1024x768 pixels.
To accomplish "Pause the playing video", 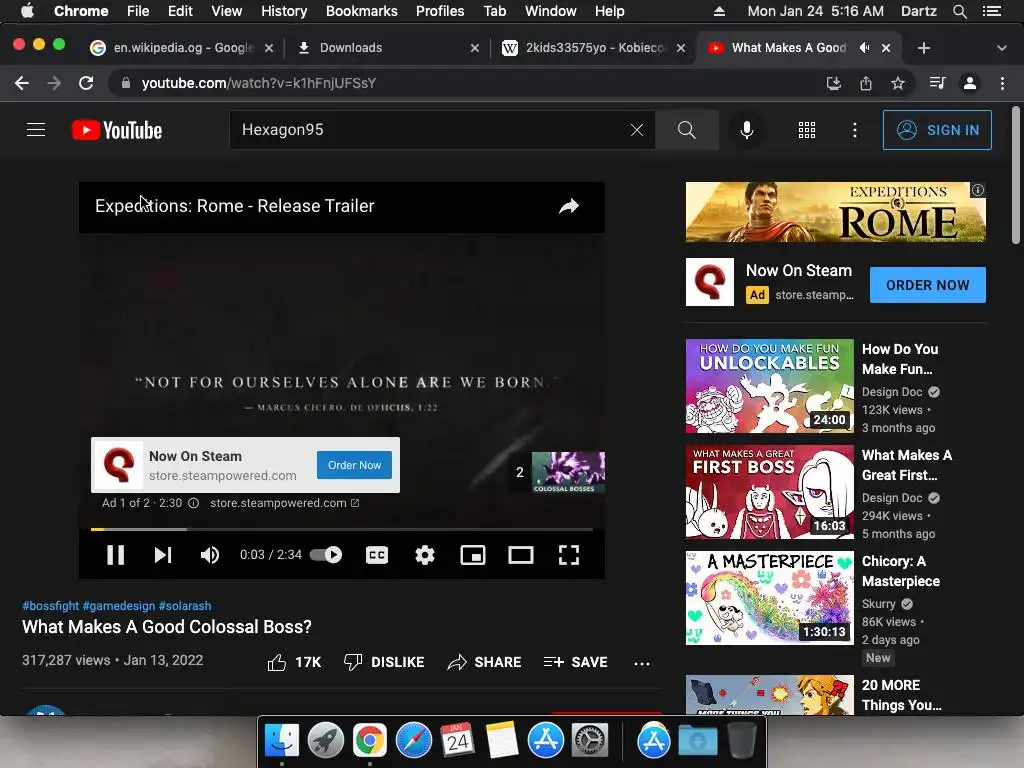I will [x=116, y=555].
